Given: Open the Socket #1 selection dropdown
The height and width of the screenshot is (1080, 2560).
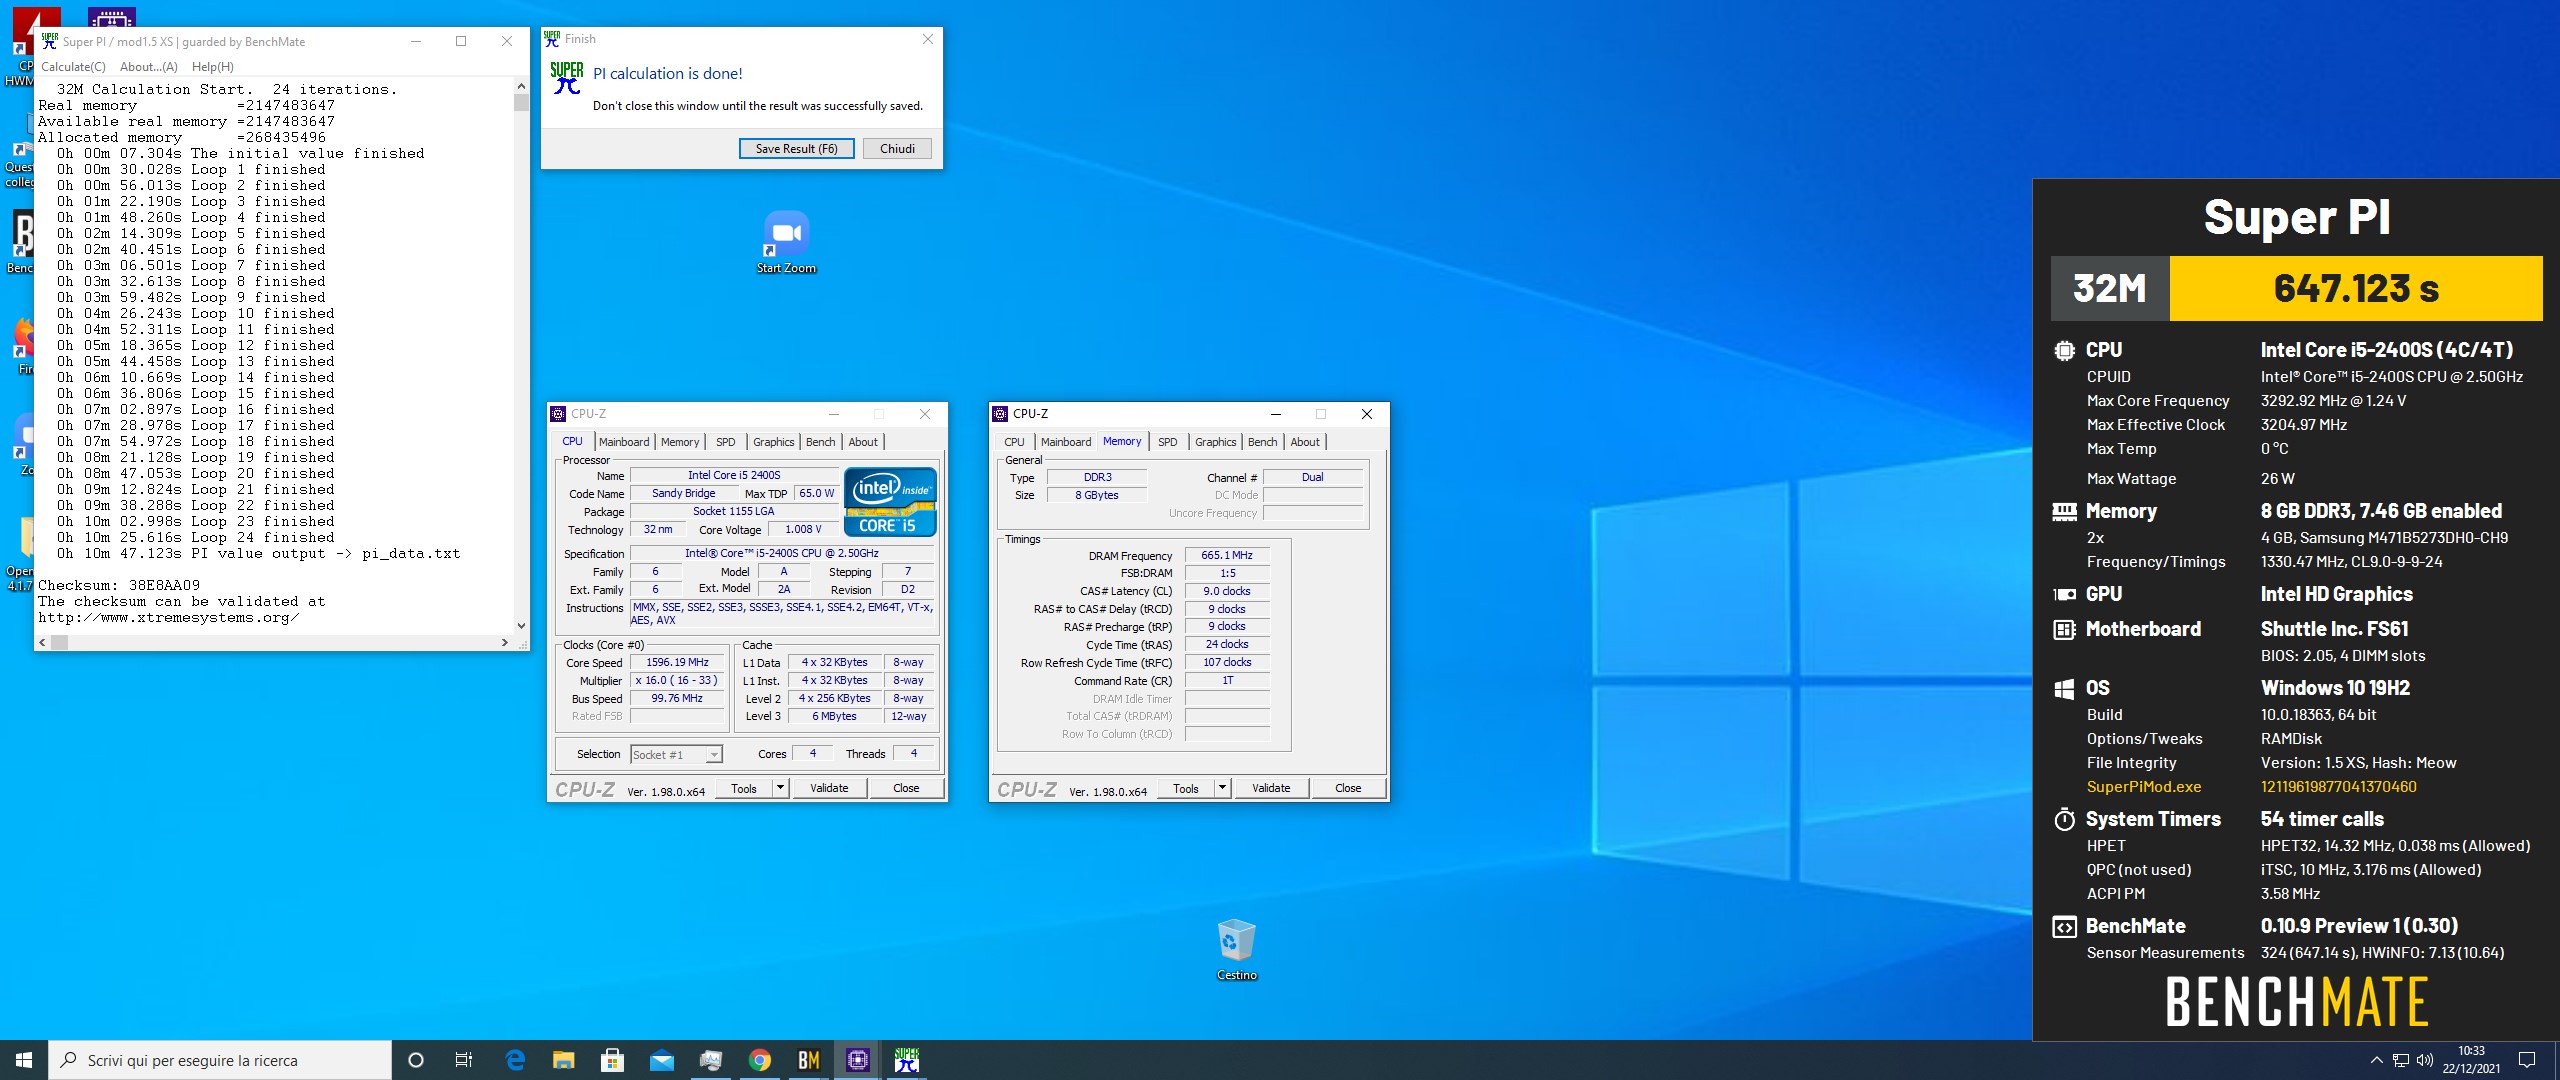Looking at the screenshot, I should click(676, 755).
